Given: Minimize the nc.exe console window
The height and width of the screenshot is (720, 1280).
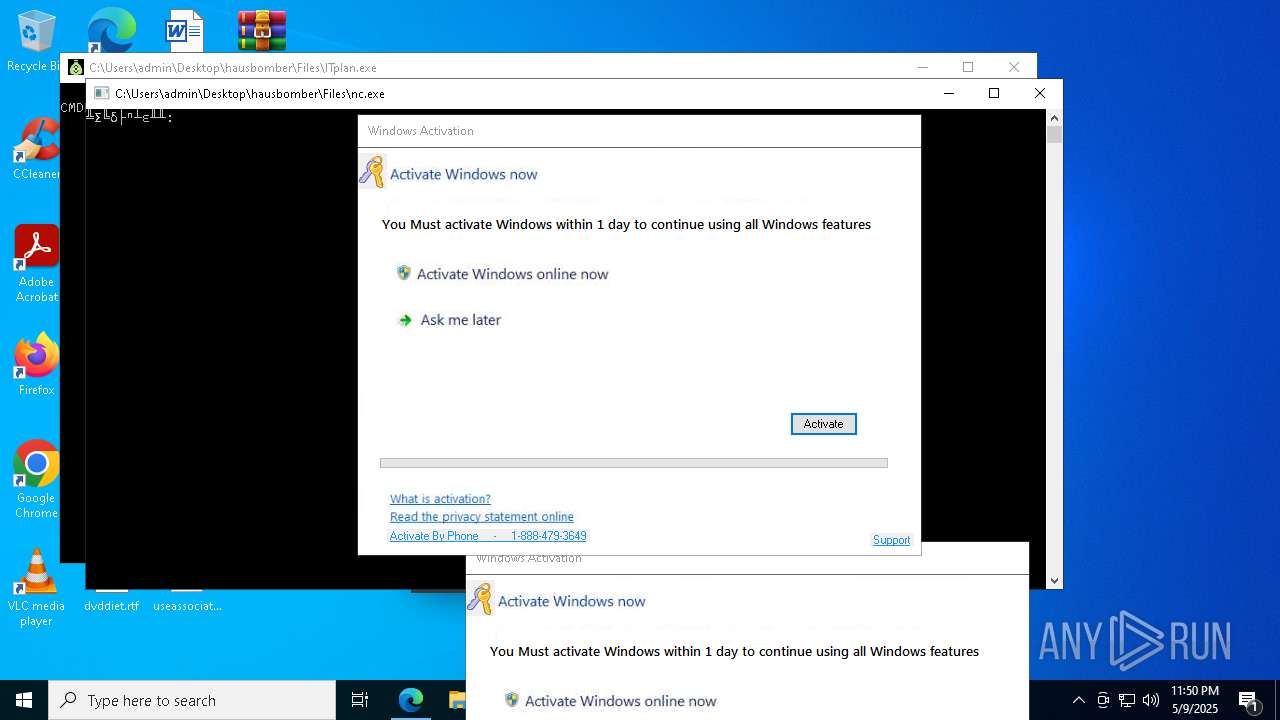Looking at the screenshot, I should tap(949, 93).
